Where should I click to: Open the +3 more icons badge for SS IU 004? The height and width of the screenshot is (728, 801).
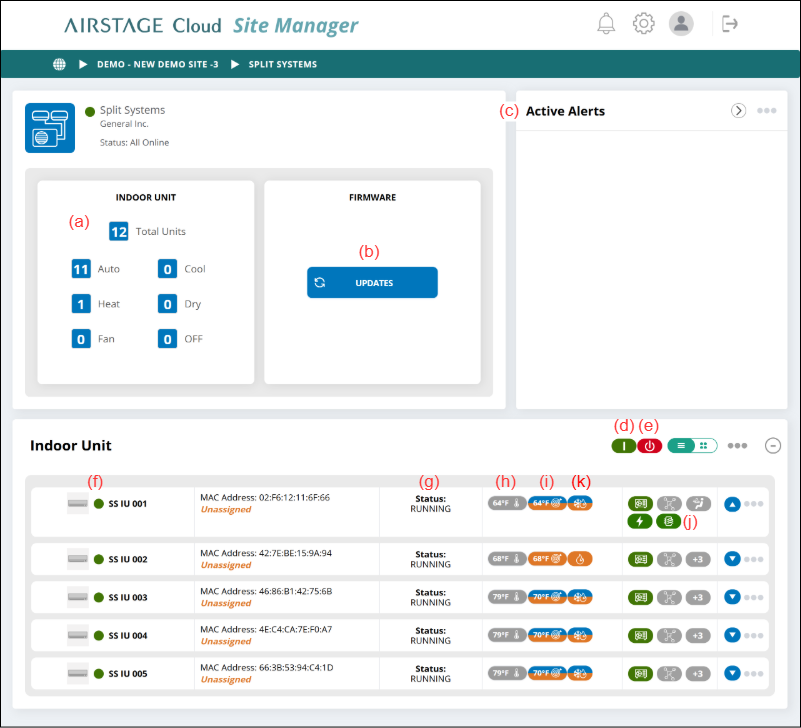(x=698, y=635)
